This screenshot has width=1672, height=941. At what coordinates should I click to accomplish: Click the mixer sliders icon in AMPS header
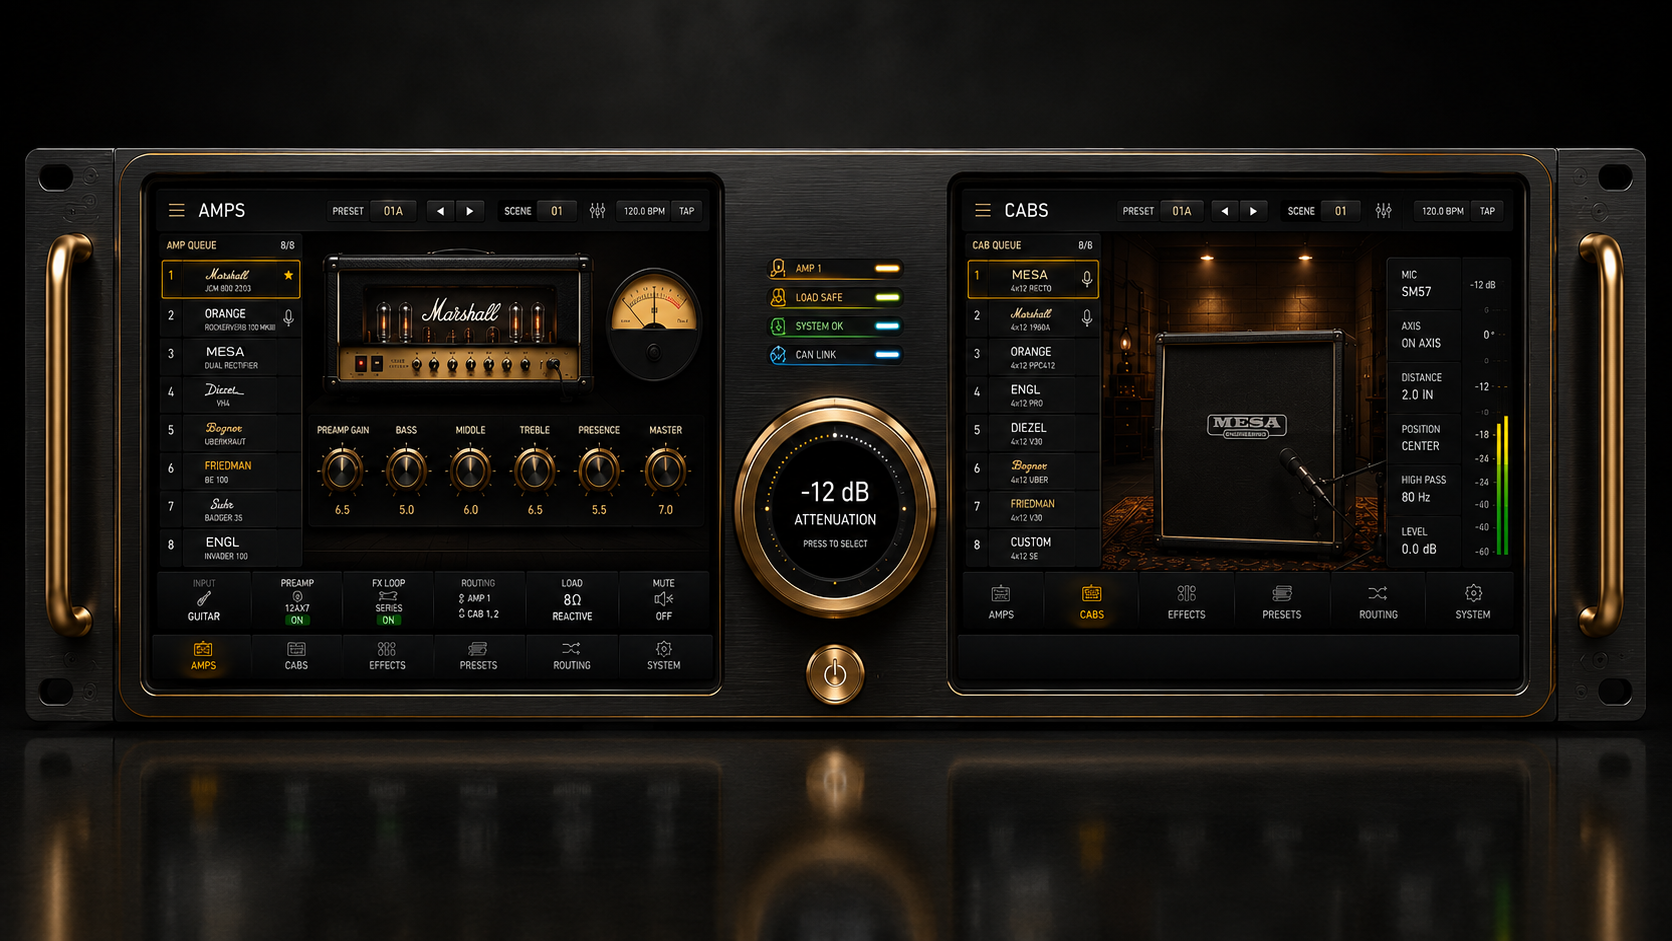(x=597, y=211)
